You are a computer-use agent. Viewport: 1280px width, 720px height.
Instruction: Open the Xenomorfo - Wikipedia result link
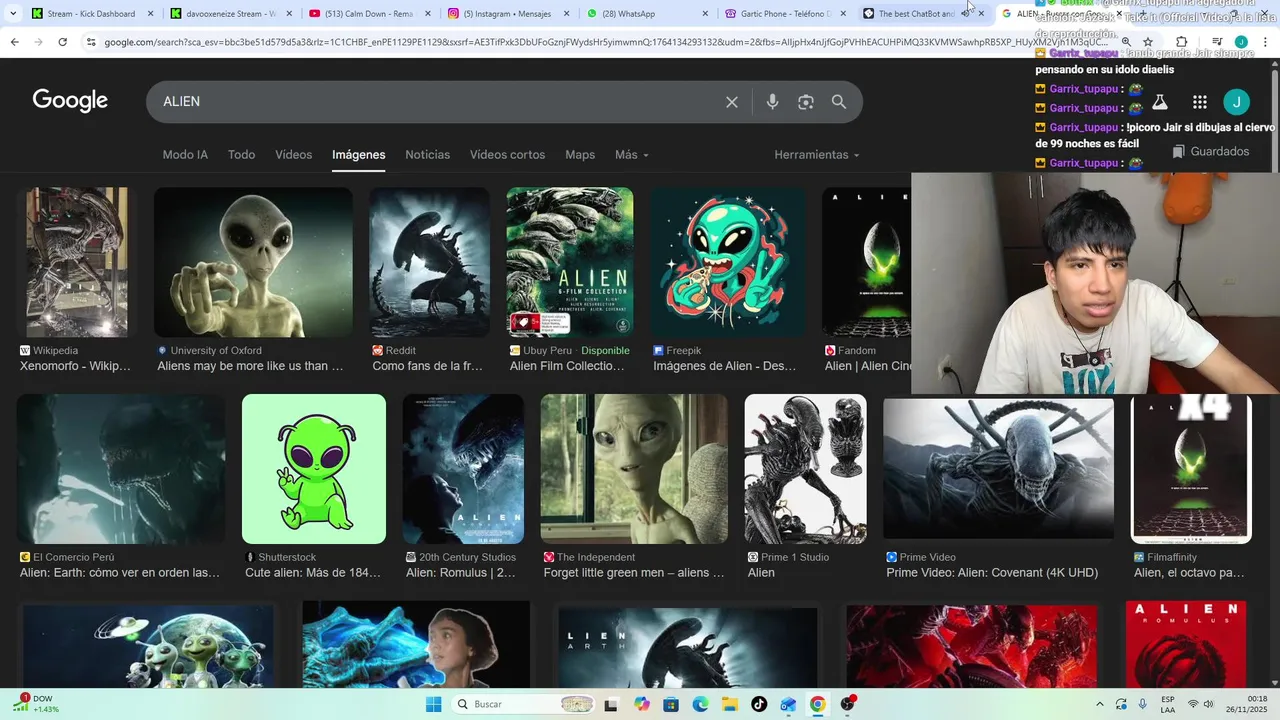click(76, 366)
